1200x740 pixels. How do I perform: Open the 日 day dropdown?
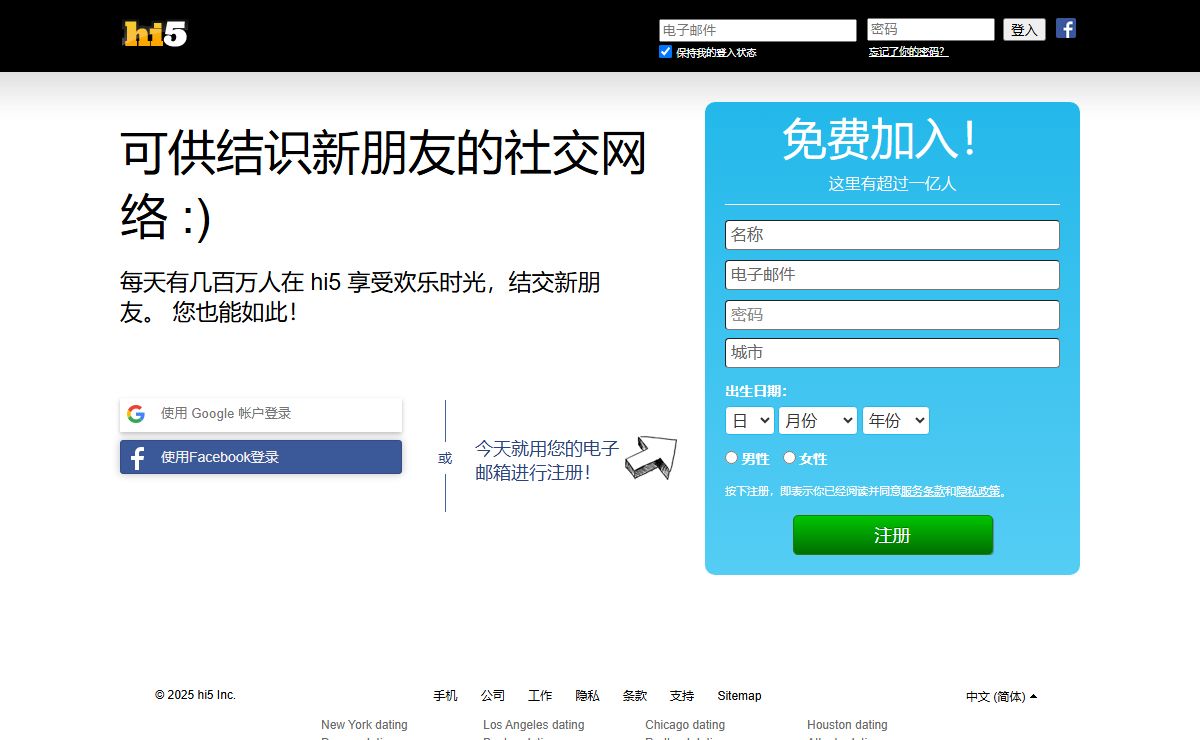click(749, 421)
